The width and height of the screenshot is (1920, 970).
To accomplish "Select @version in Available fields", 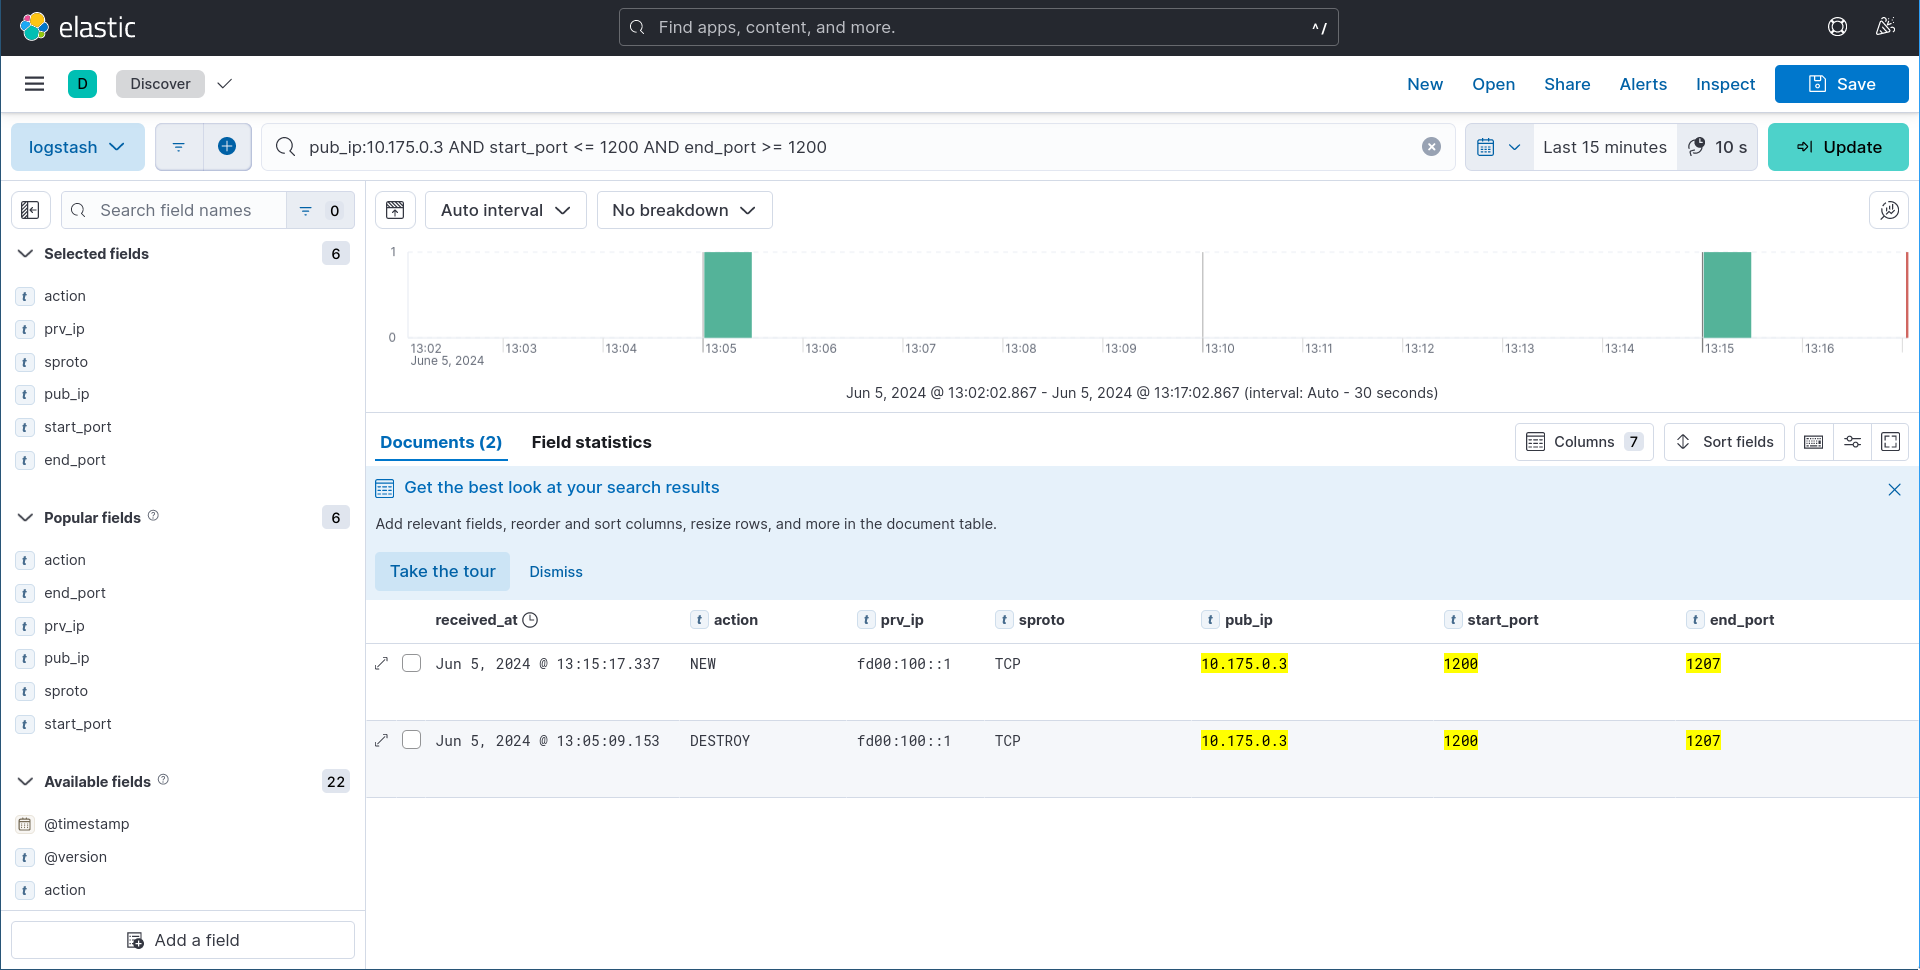I will click(x=75, y=857).
